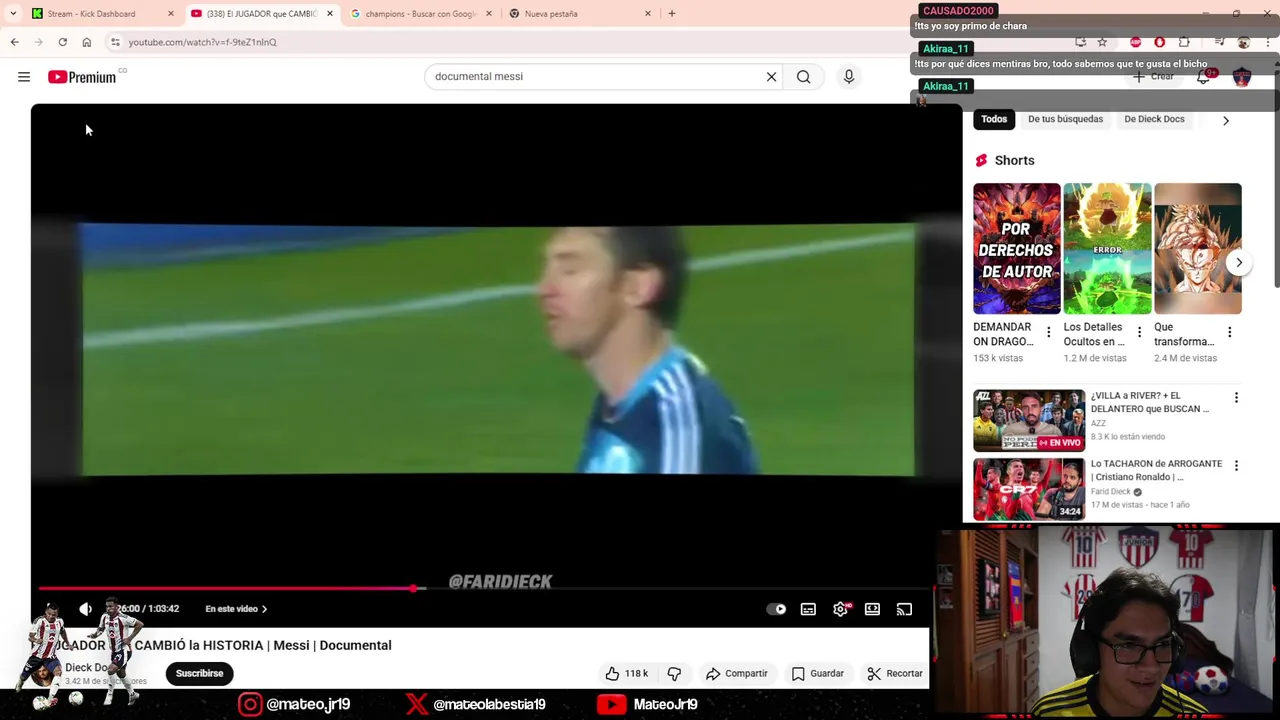Open the 'DEMANDAR ON DRAGO...' short thumbnail
The height and width of the screenshot is (720, 1280).
1017,249
